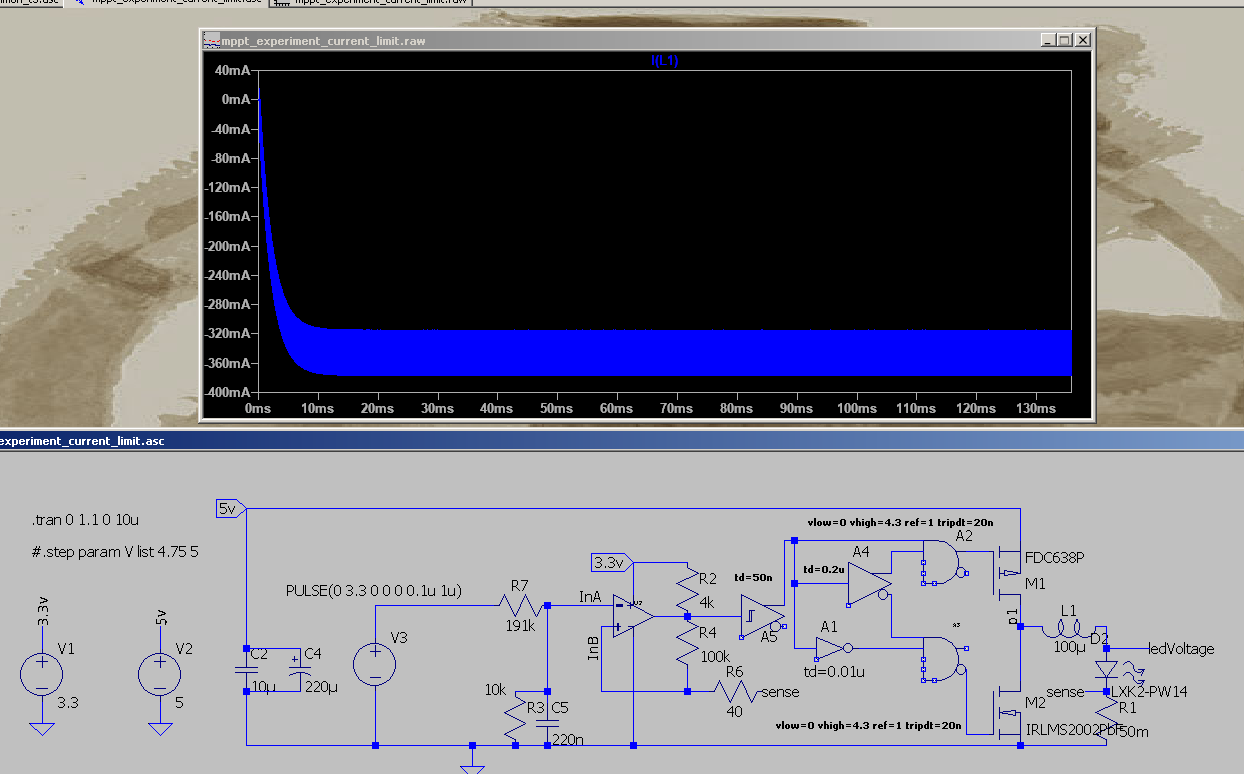Click the 191k resistor value
The image size is (1244, 774).
click(520, 626)
